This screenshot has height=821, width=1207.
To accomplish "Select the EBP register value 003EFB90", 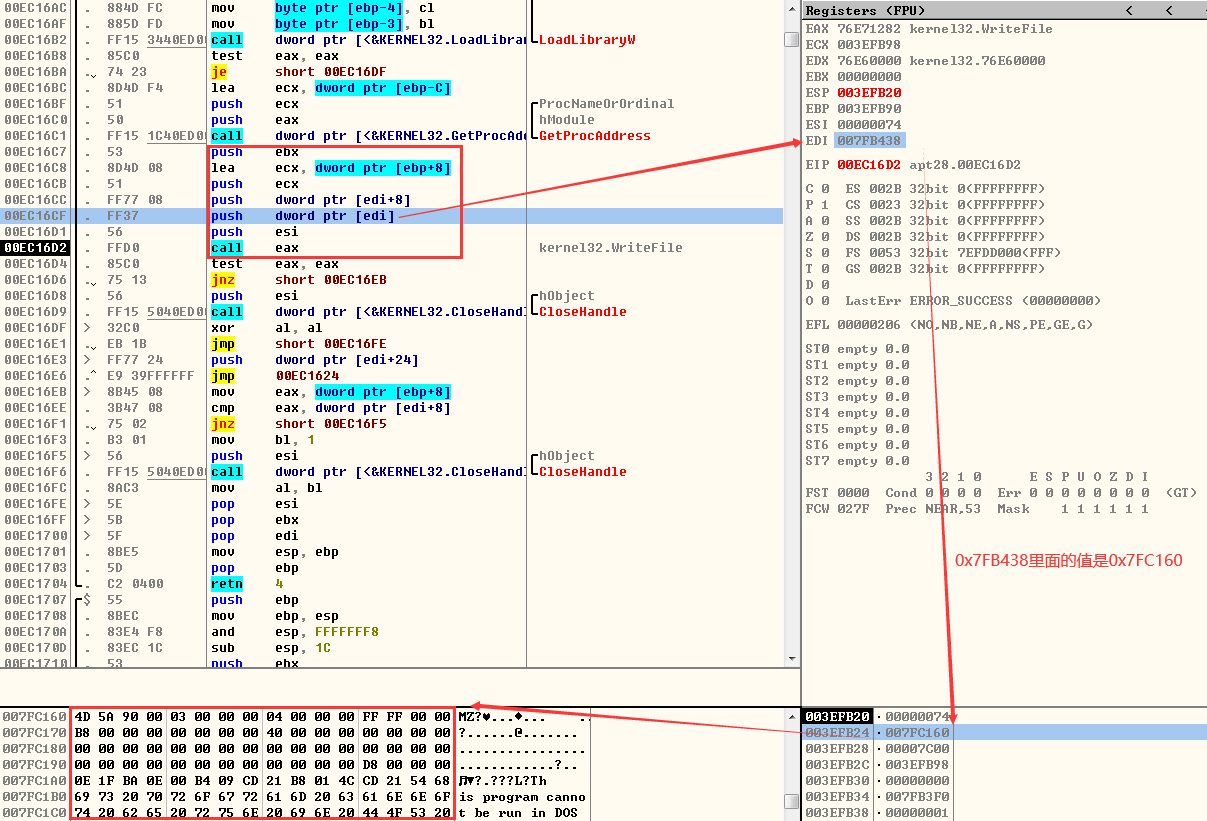I will (869, 109).
